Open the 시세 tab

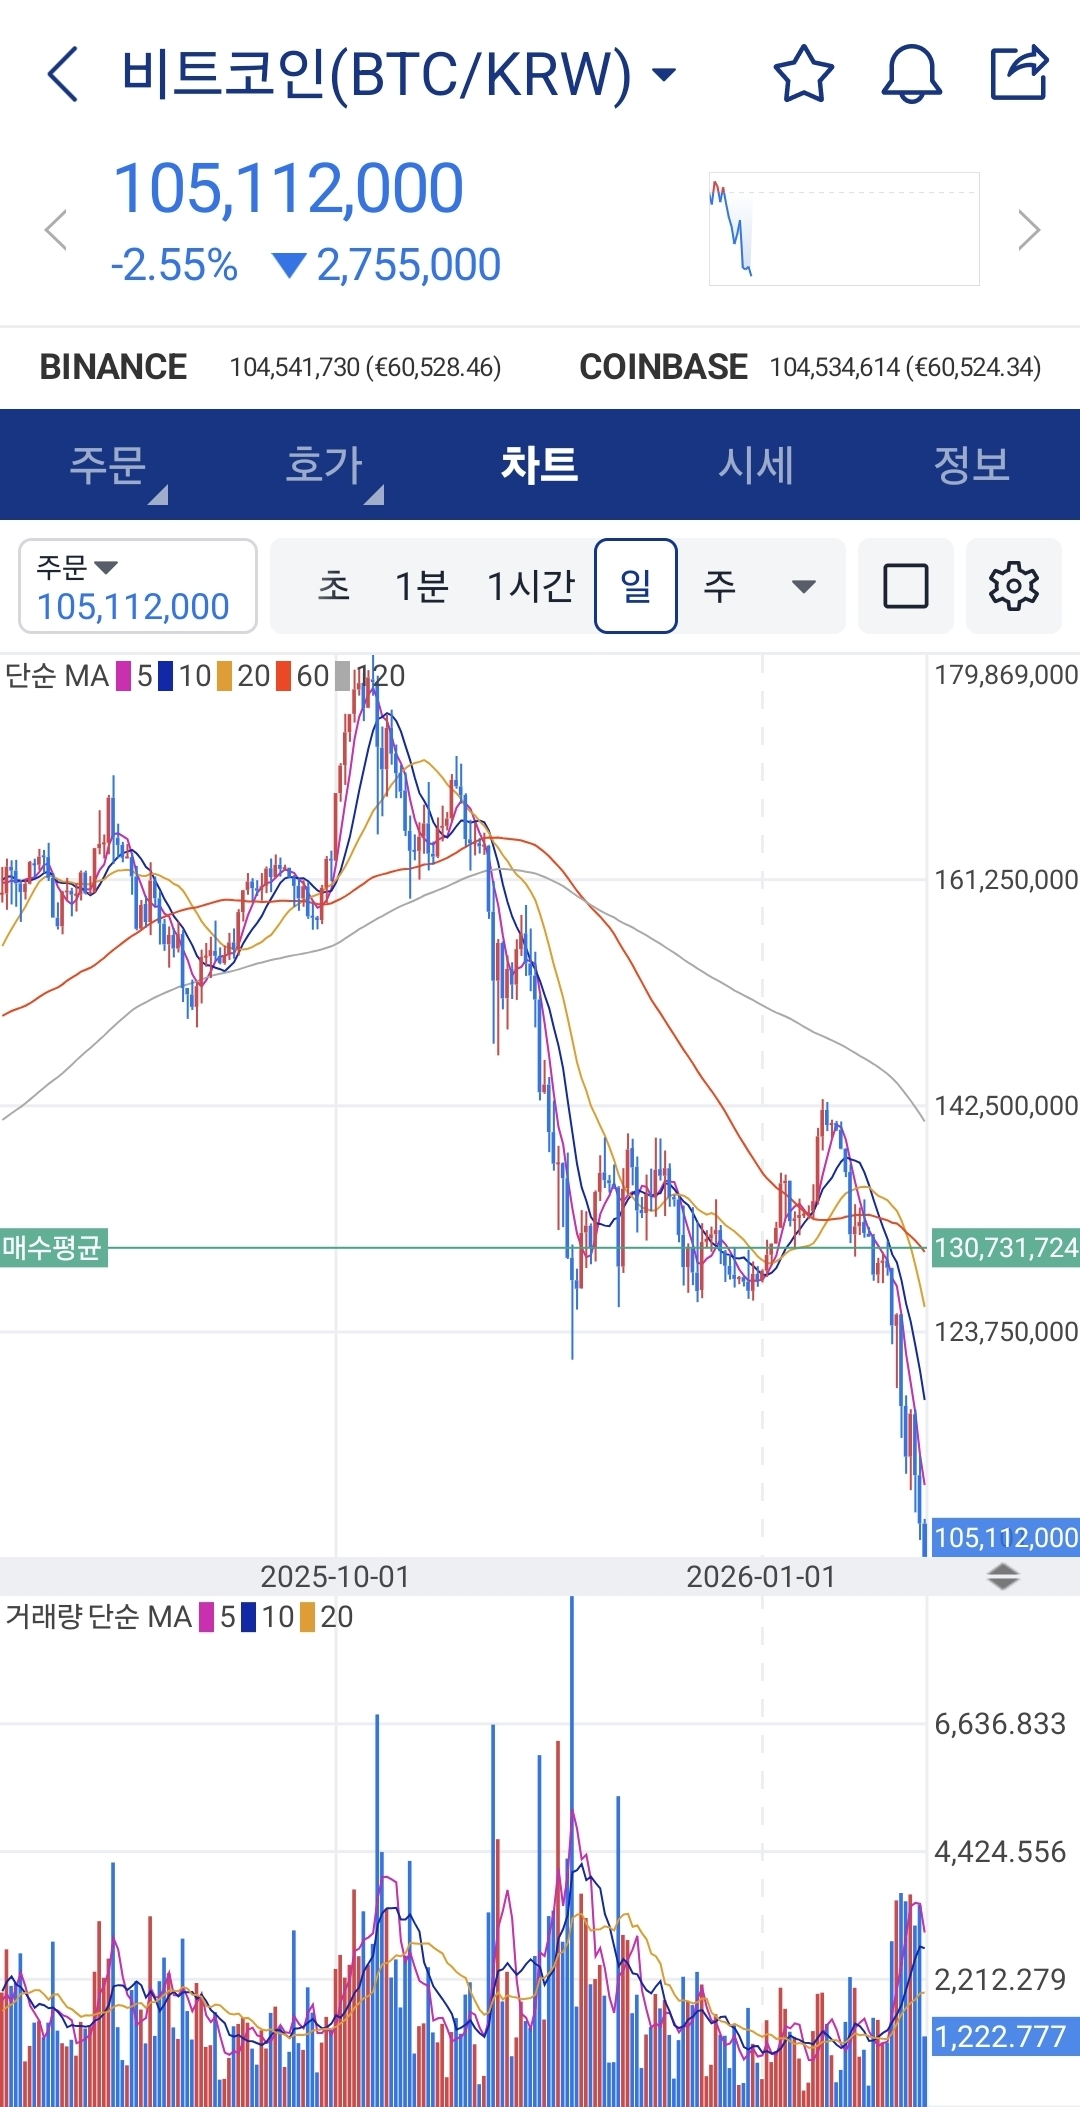(x=756, y=465)
